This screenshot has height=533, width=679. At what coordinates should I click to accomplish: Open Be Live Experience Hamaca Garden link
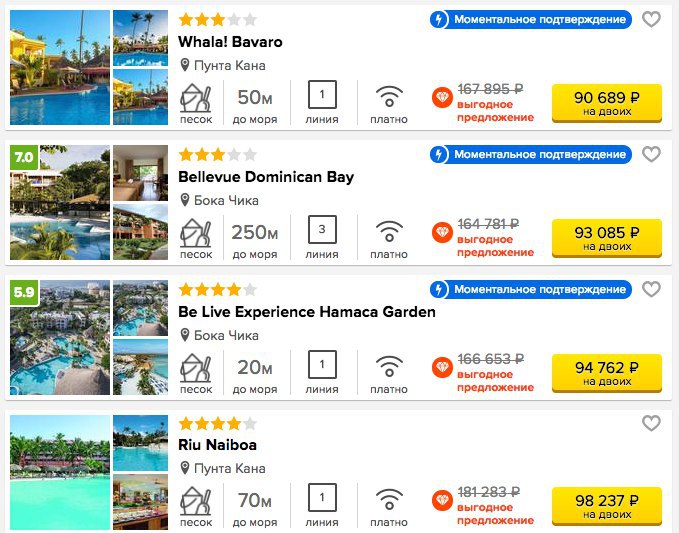coord(307,312)
